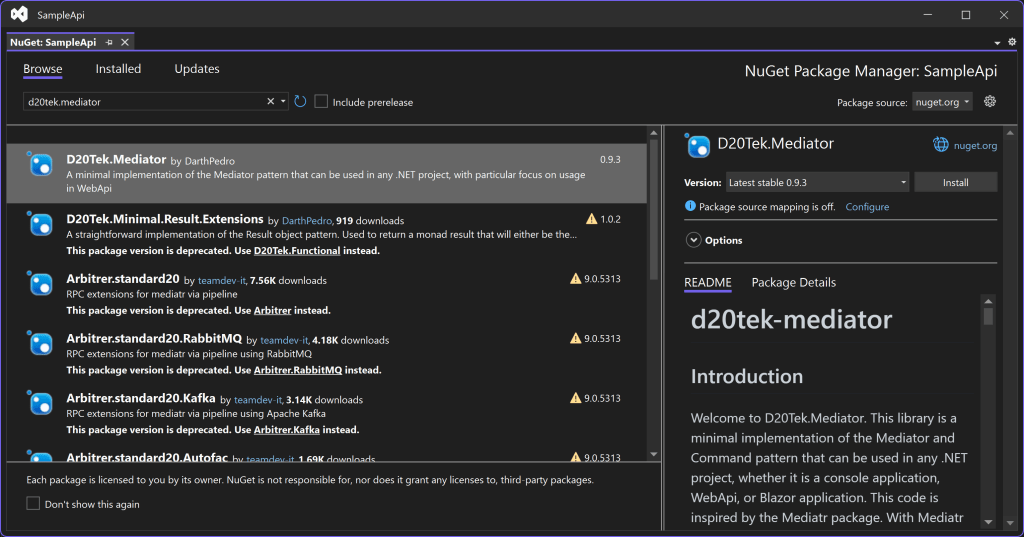The width and height of the screenshot is (1024, 537).
Task: Check the Don't show this again box
Action: point(33,504)
